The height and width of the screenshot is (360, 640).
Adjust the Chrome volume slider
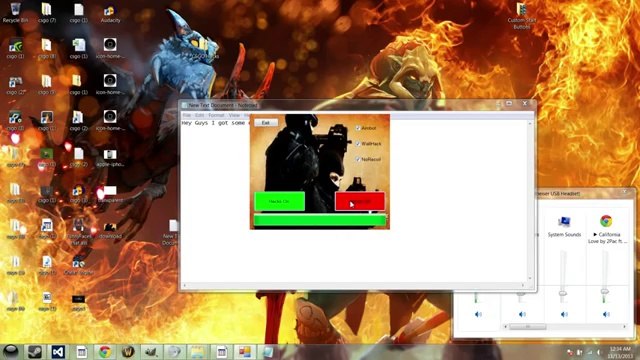click(604, 291)
